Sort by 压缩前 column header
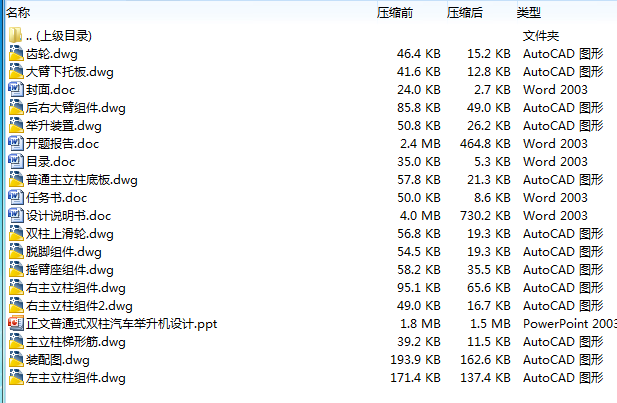 tap(395, 13)
